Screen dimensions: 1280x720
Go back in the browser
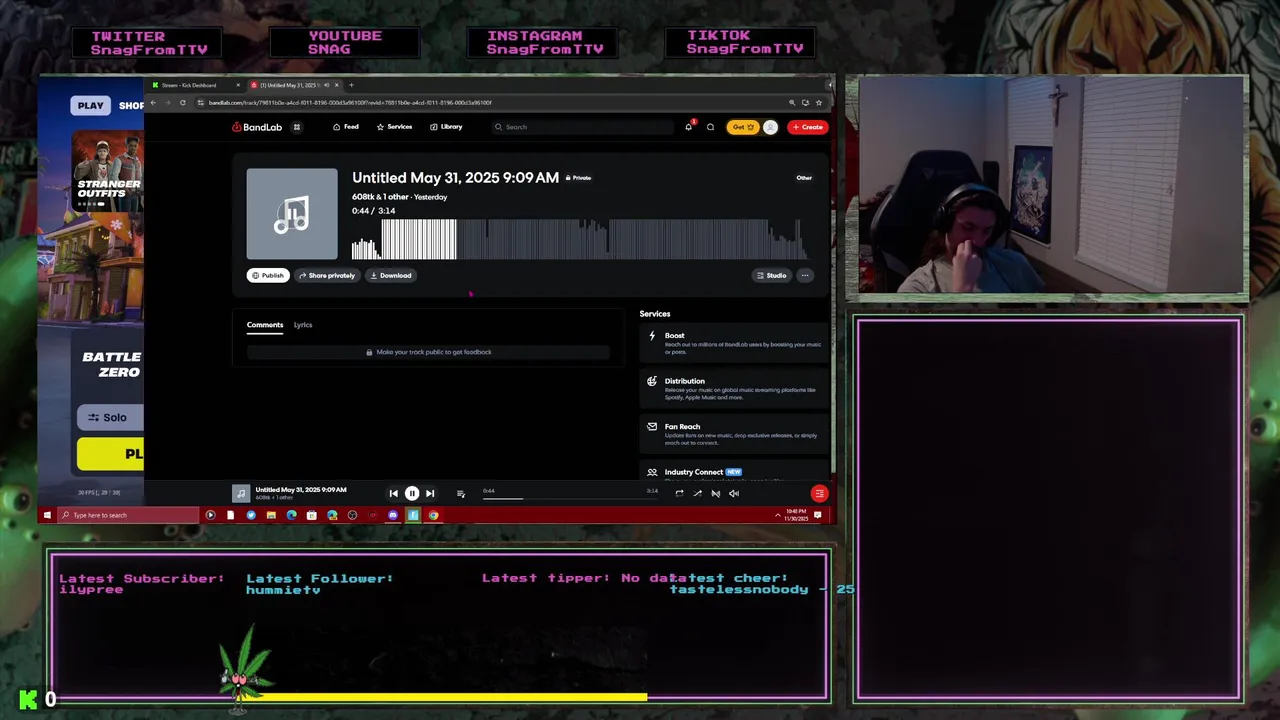click(153, 102)
